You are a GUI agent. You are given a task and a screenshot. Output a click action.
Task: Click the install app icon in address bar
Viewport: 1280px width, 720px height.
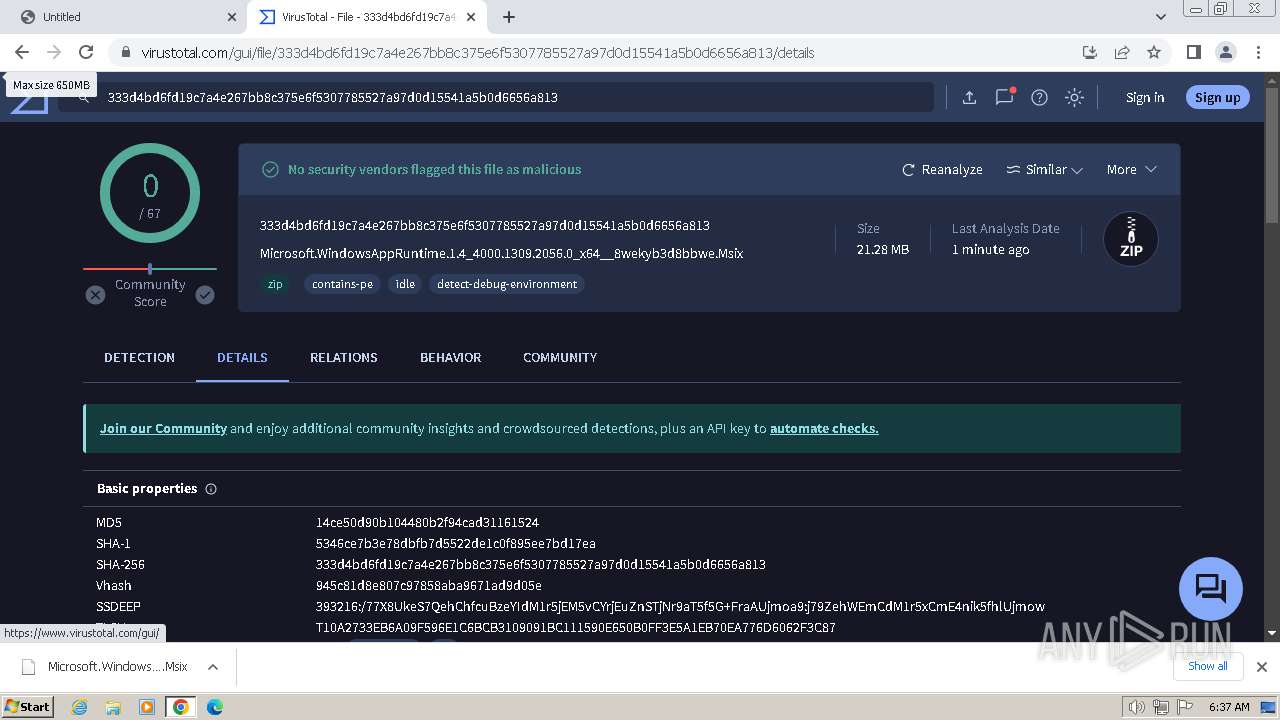[1090, 52]
